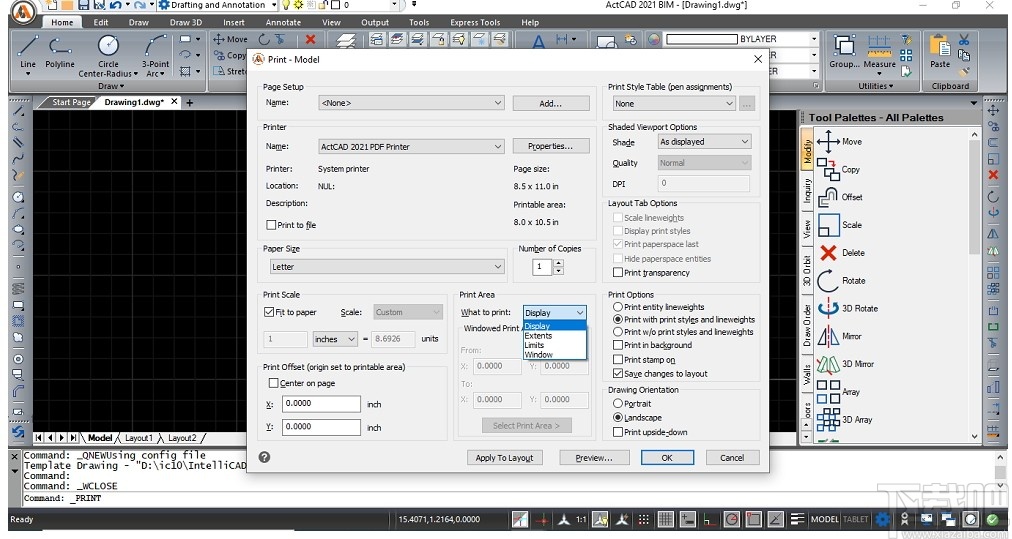Click the settings gear icon in status bar
The image size is (1012, 539).
[882, 519]
